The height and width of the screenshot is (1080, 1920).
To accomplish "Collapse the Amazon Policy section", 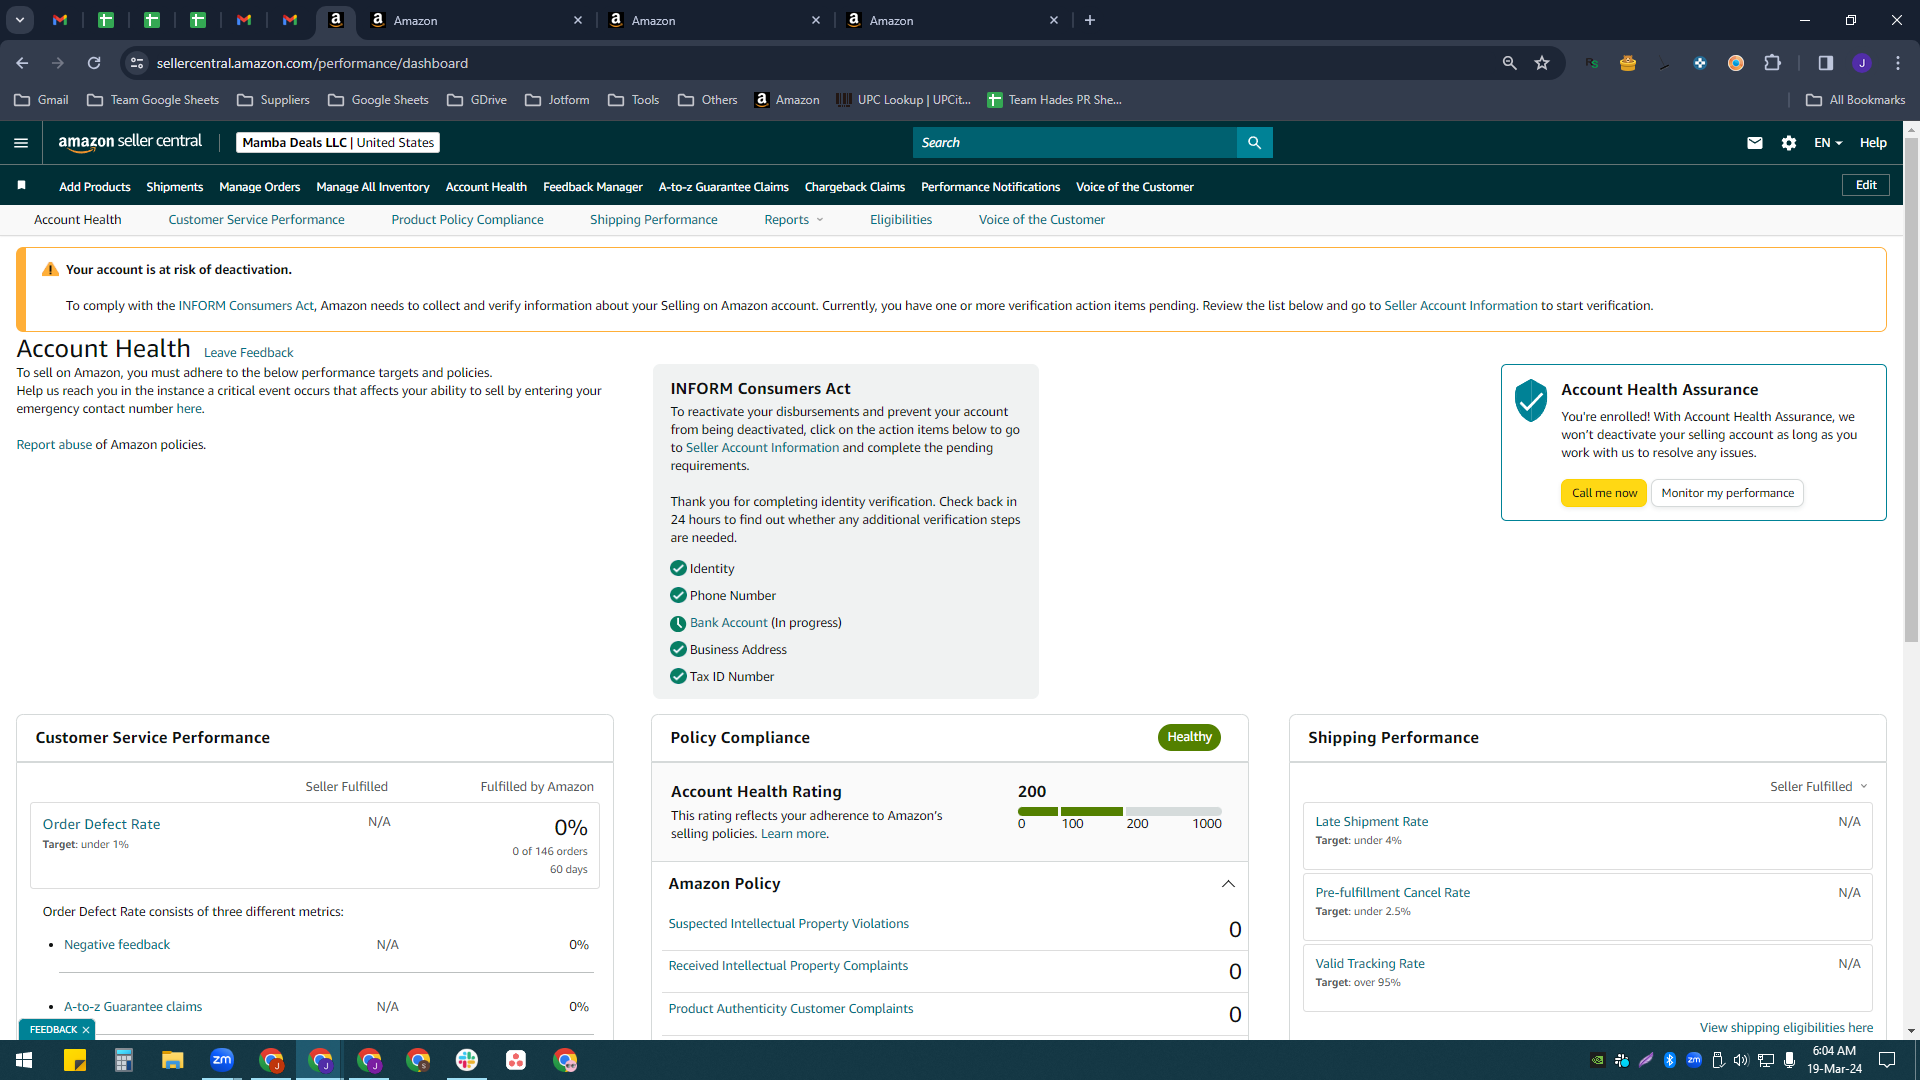I will 1228,884.
